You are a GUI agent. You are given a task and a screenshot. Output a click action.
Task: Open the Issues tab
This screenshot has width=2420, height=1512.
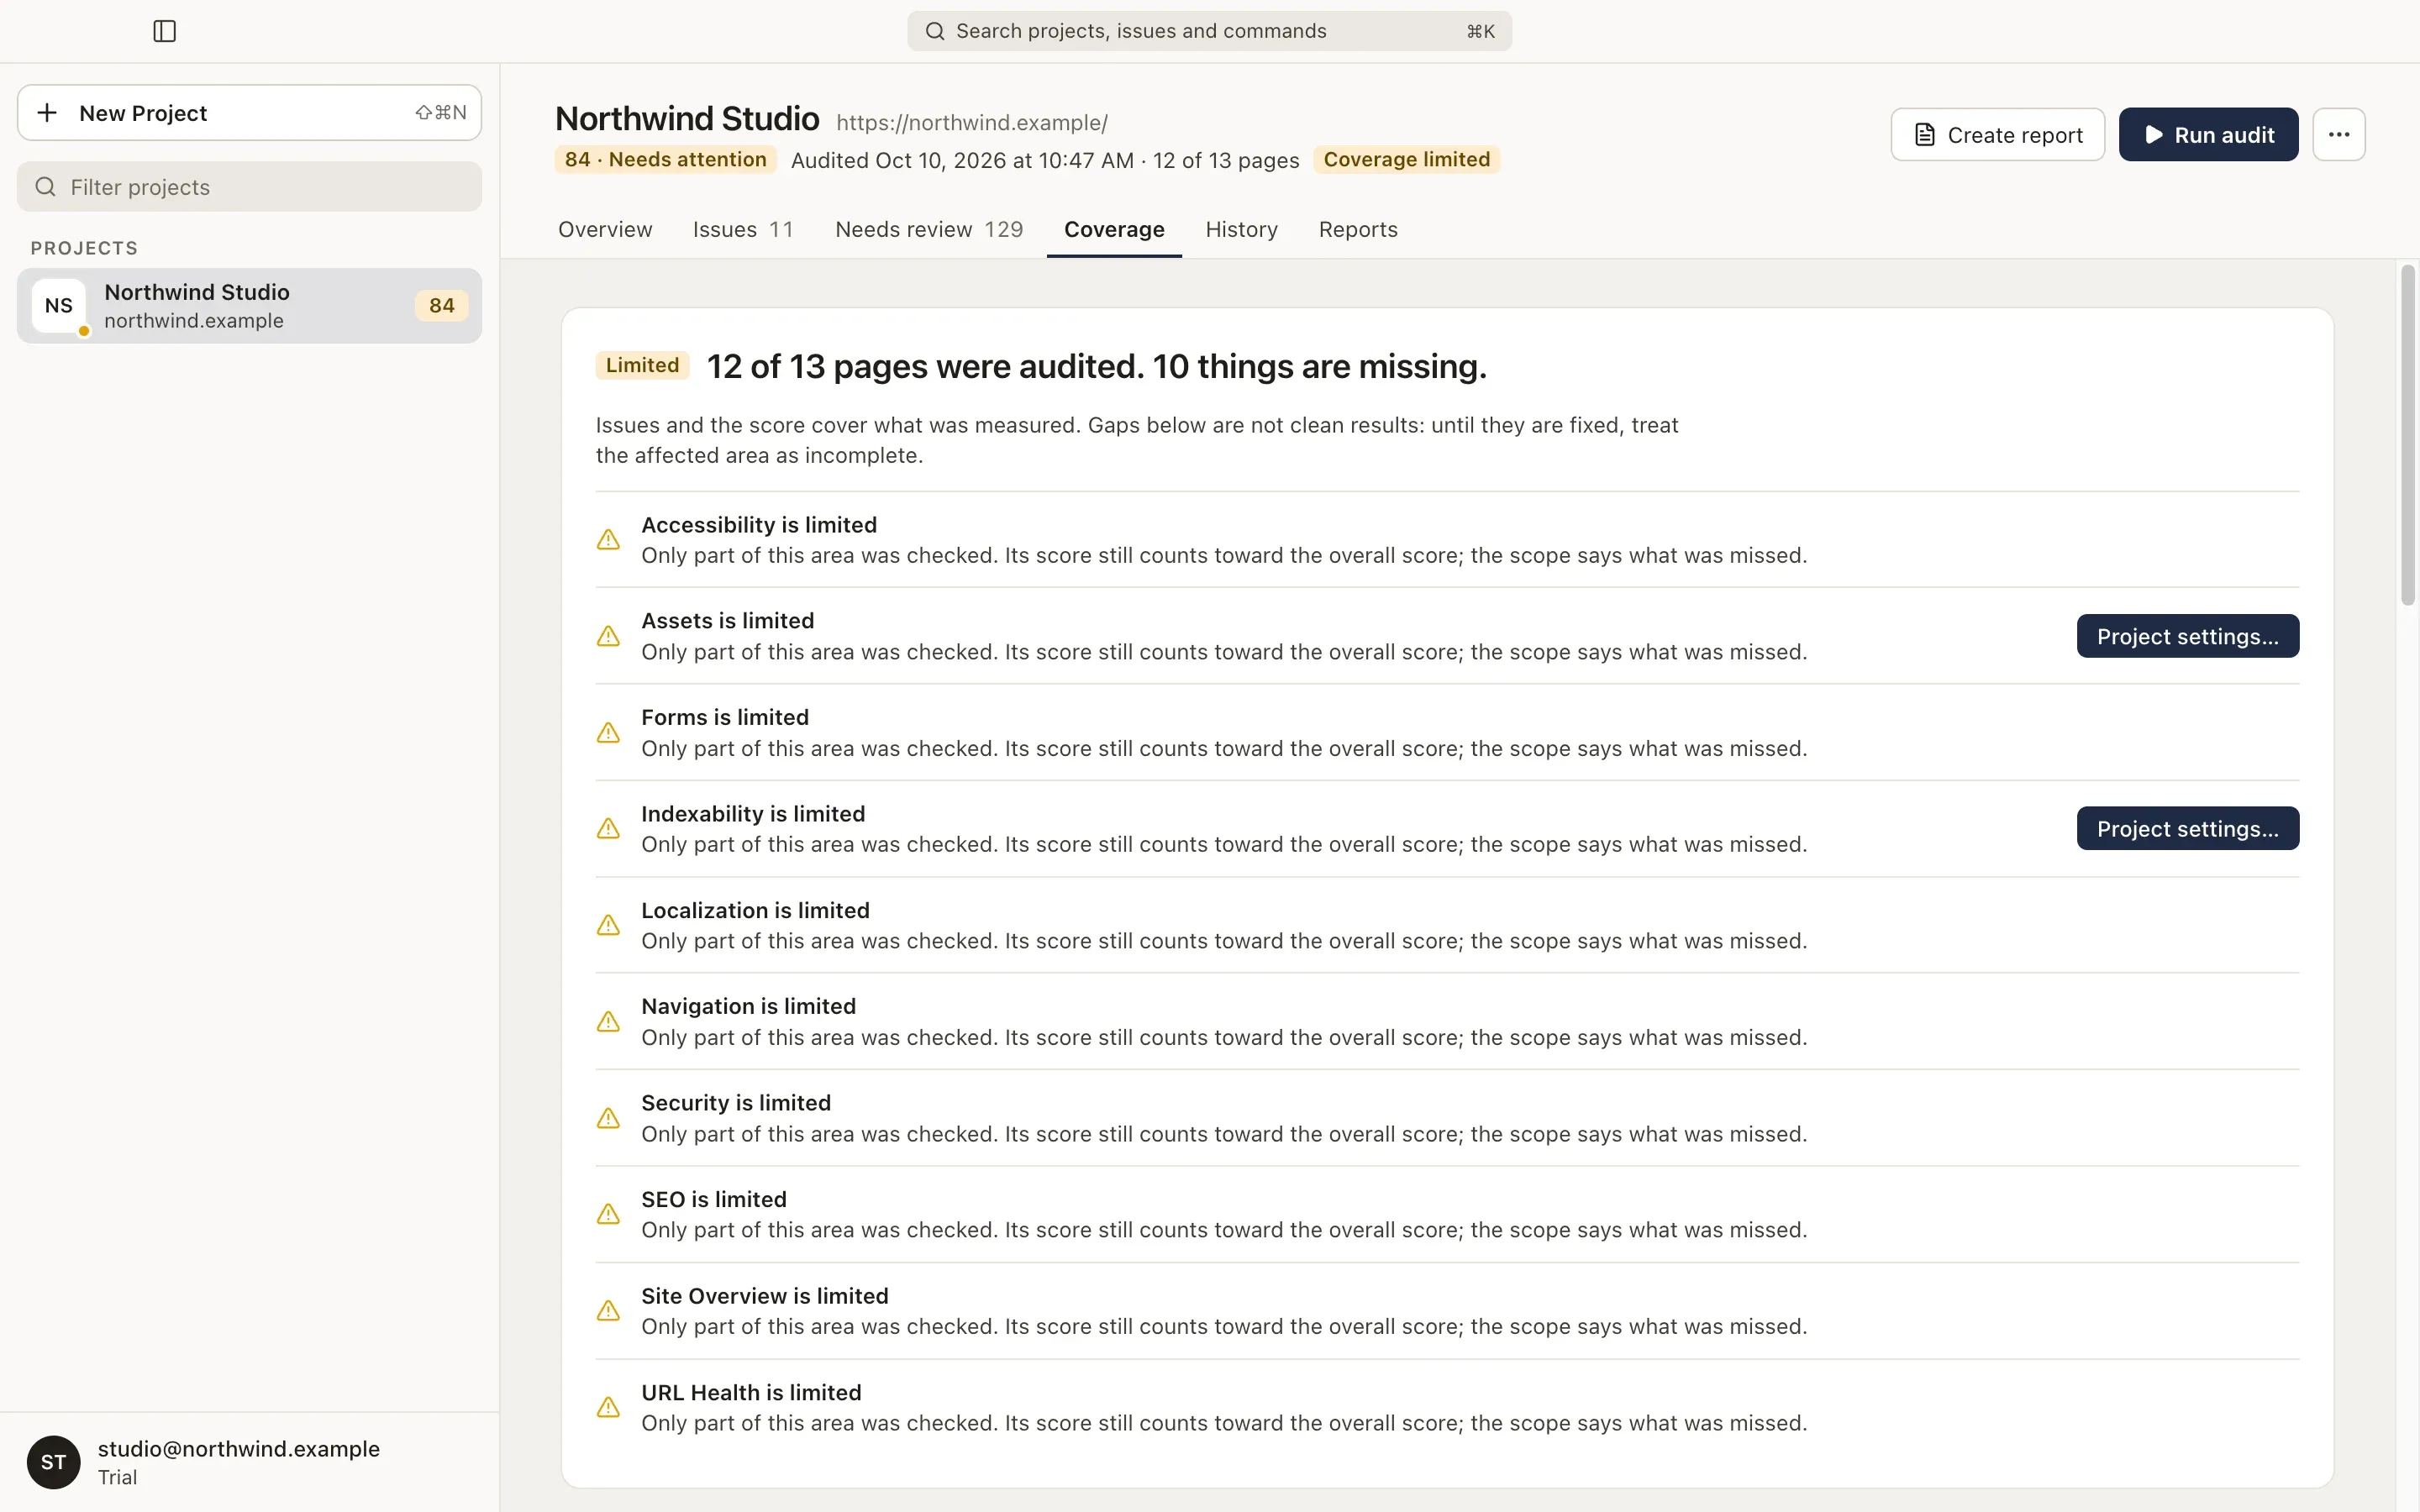[x=743, y=229]
